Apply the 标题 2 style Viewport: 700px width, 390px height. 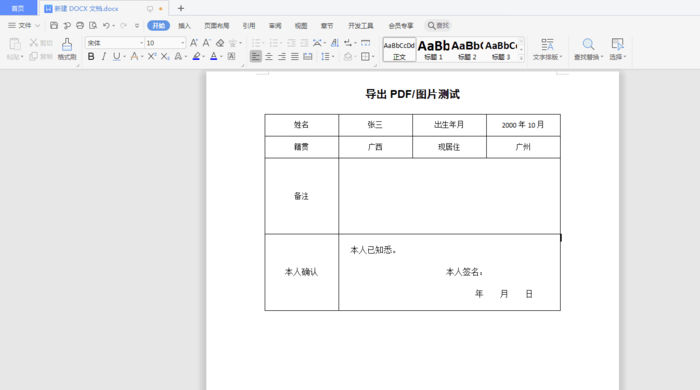pos(467,50)
